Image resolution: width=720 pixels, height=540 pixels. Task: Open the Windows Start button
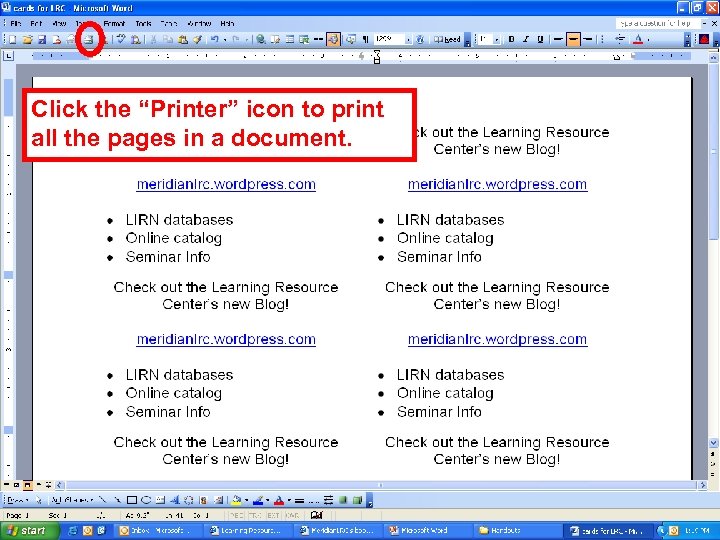click(x=29, y=531)
